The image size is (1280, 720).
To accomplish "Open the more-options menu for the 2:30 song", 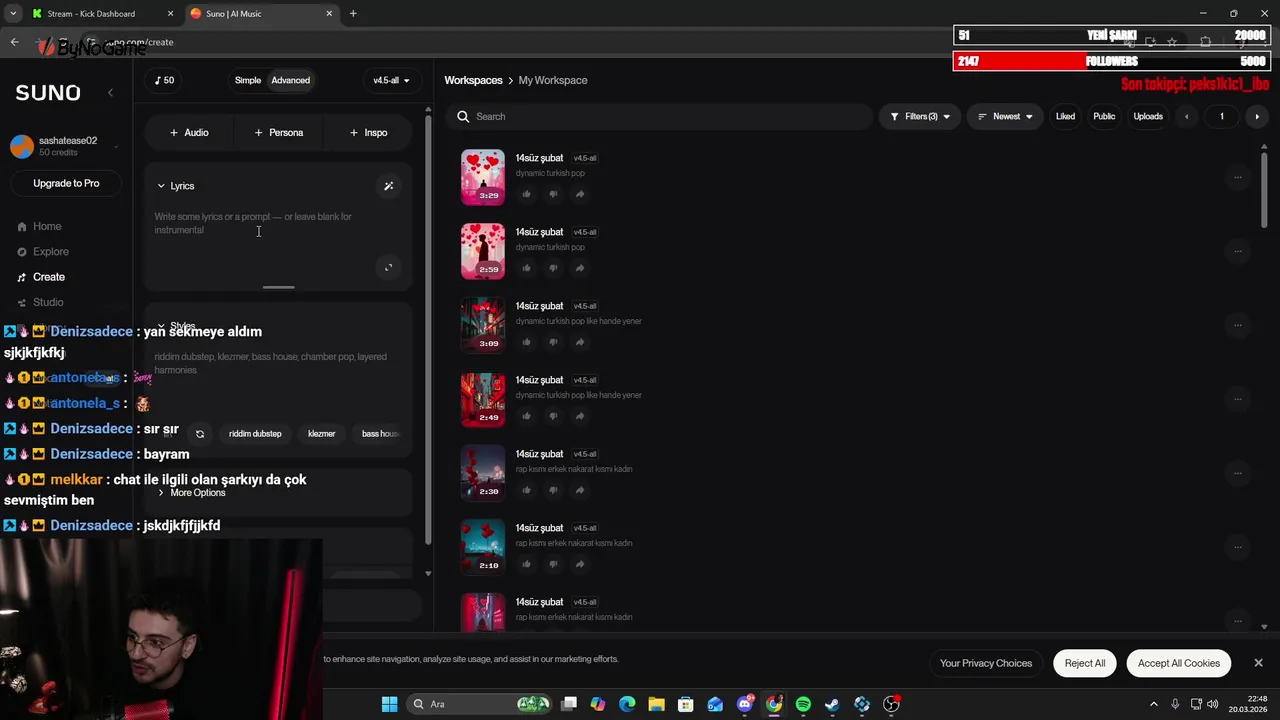I will pyautogui.click(x=1237, y=473).
